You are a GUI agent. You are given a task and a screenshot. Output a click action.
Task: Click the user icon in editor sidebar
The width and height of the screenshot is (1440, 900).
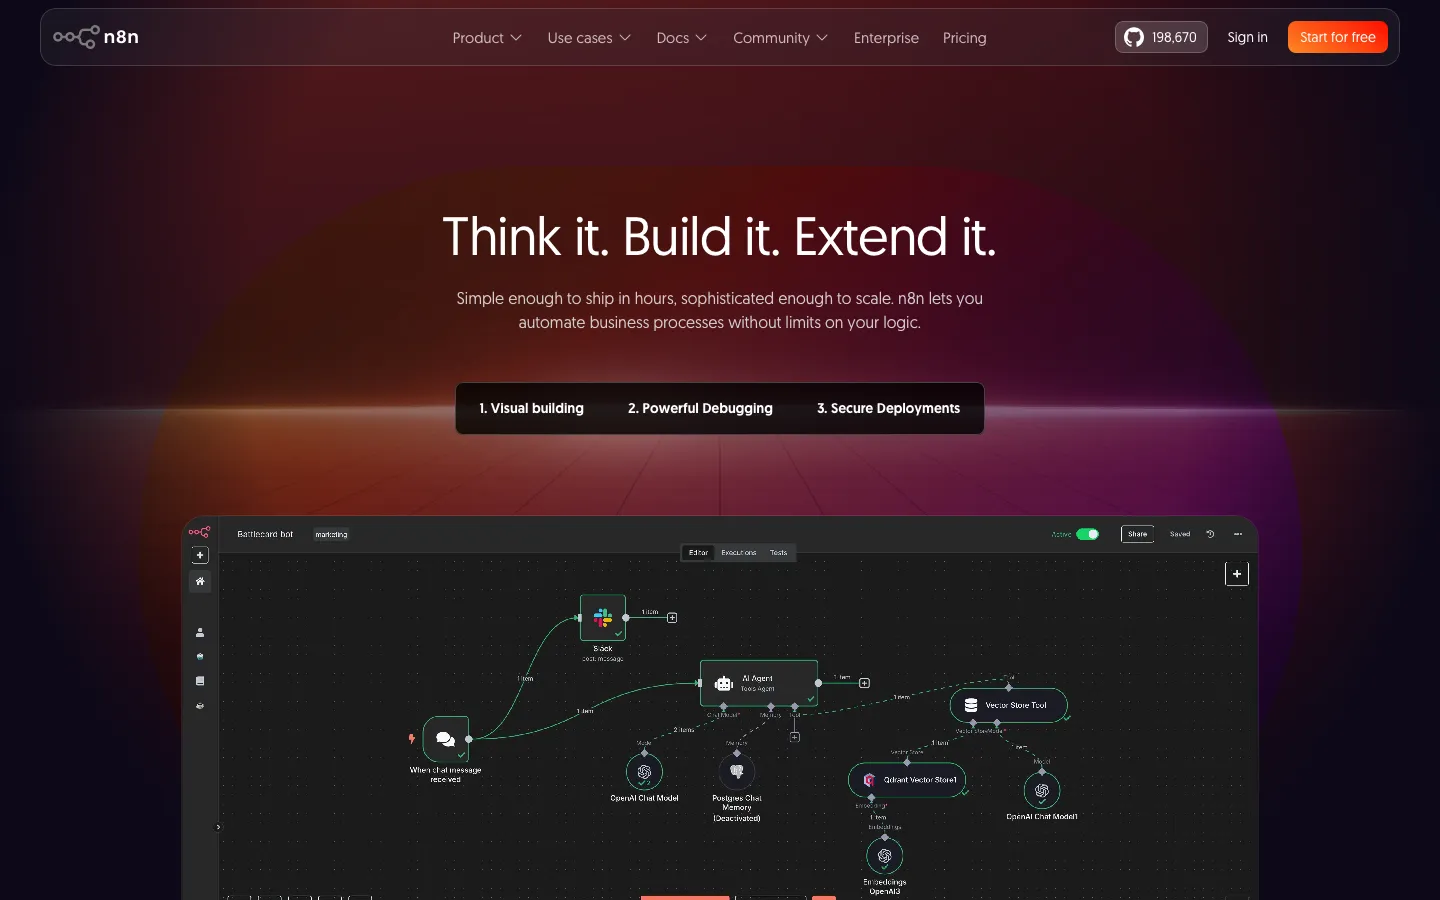pos(200,632)
